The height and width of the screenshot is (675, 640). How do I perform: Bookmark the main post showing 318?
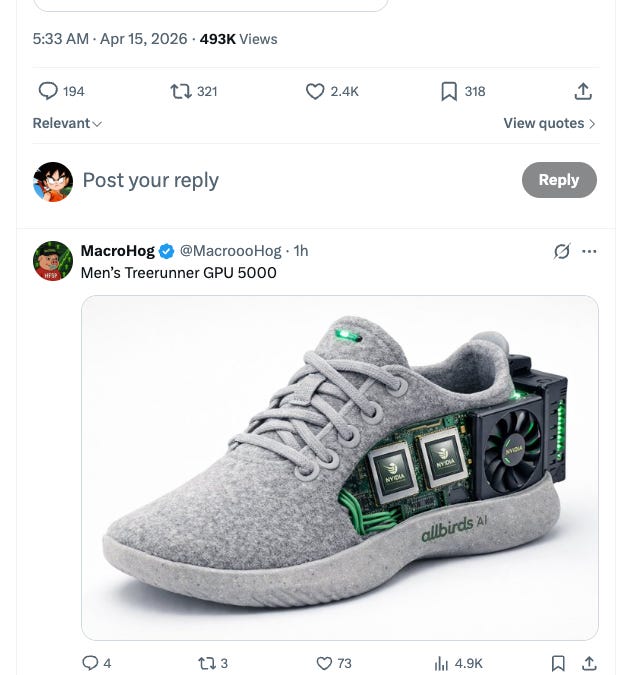point(449,91)
